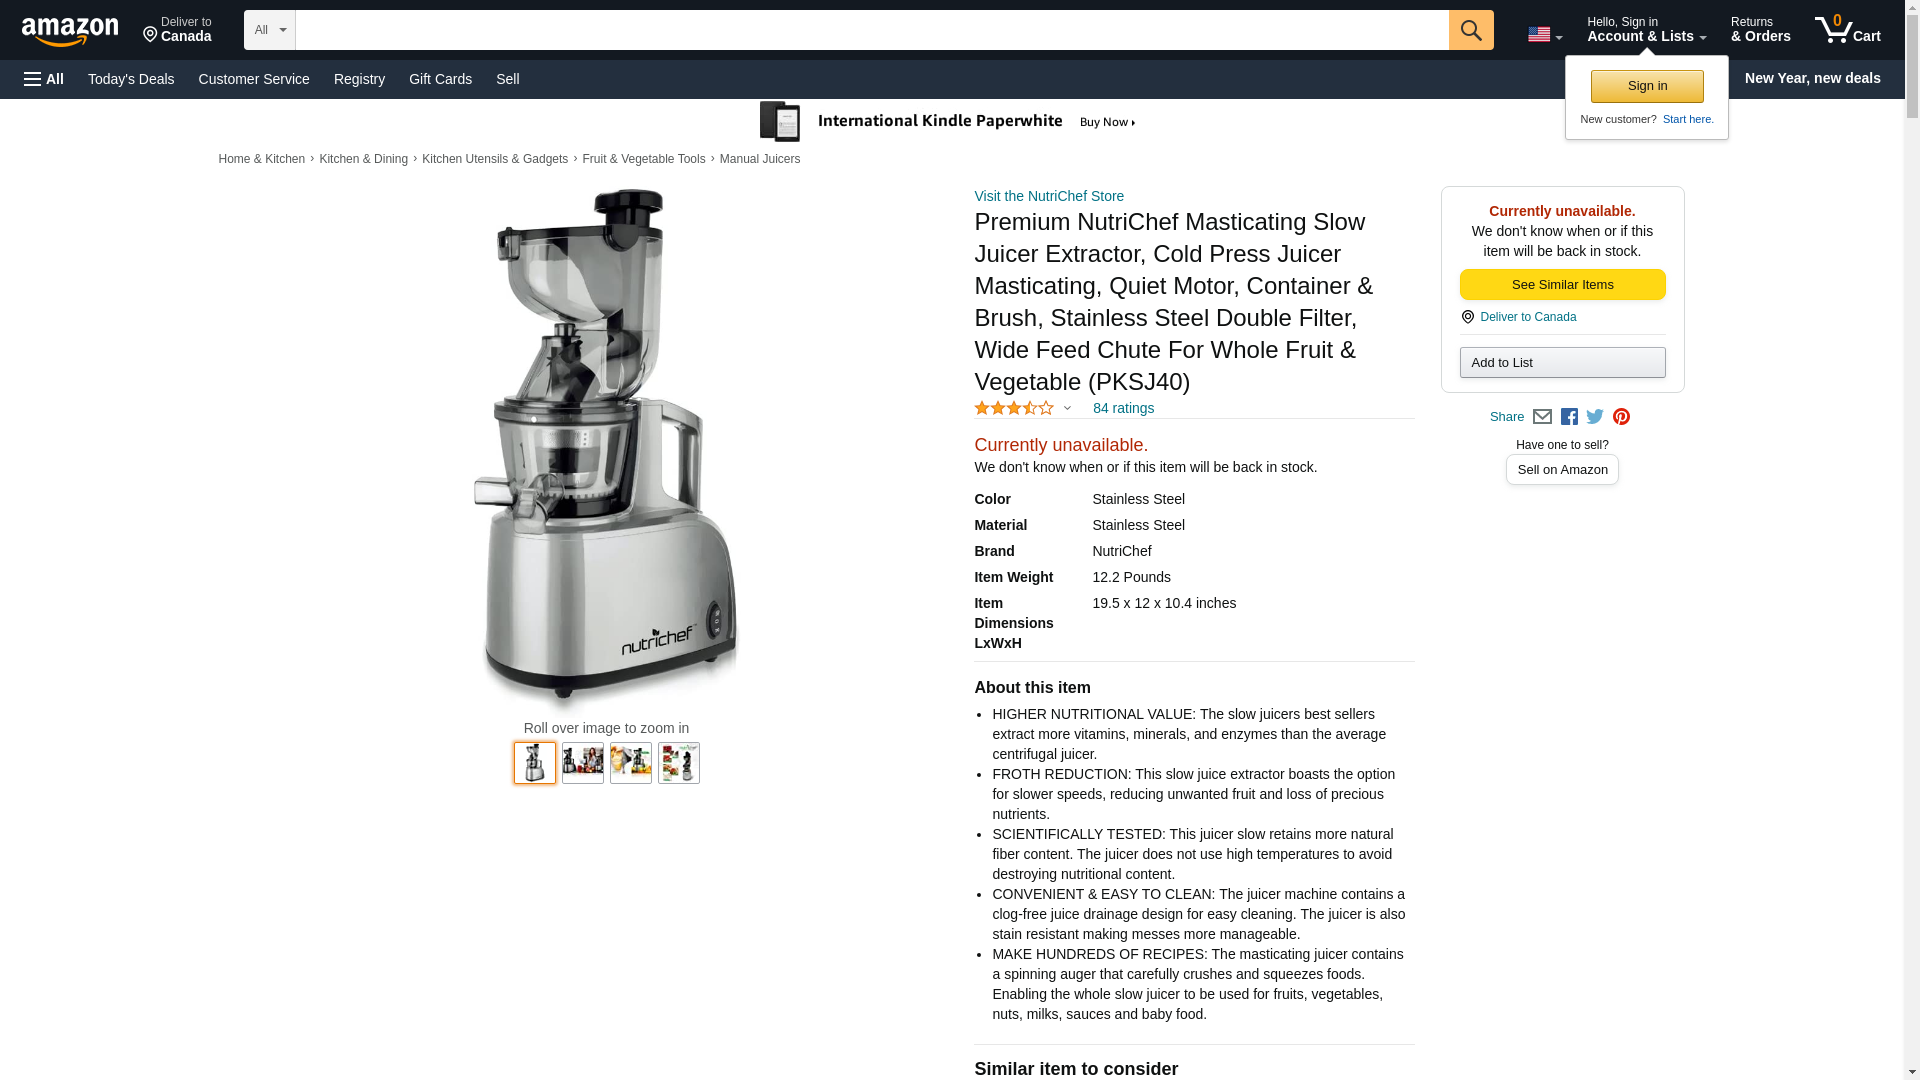Click the search magnifier Go button
This screenshot has height=1080, width=1920.
[1470, 30]
